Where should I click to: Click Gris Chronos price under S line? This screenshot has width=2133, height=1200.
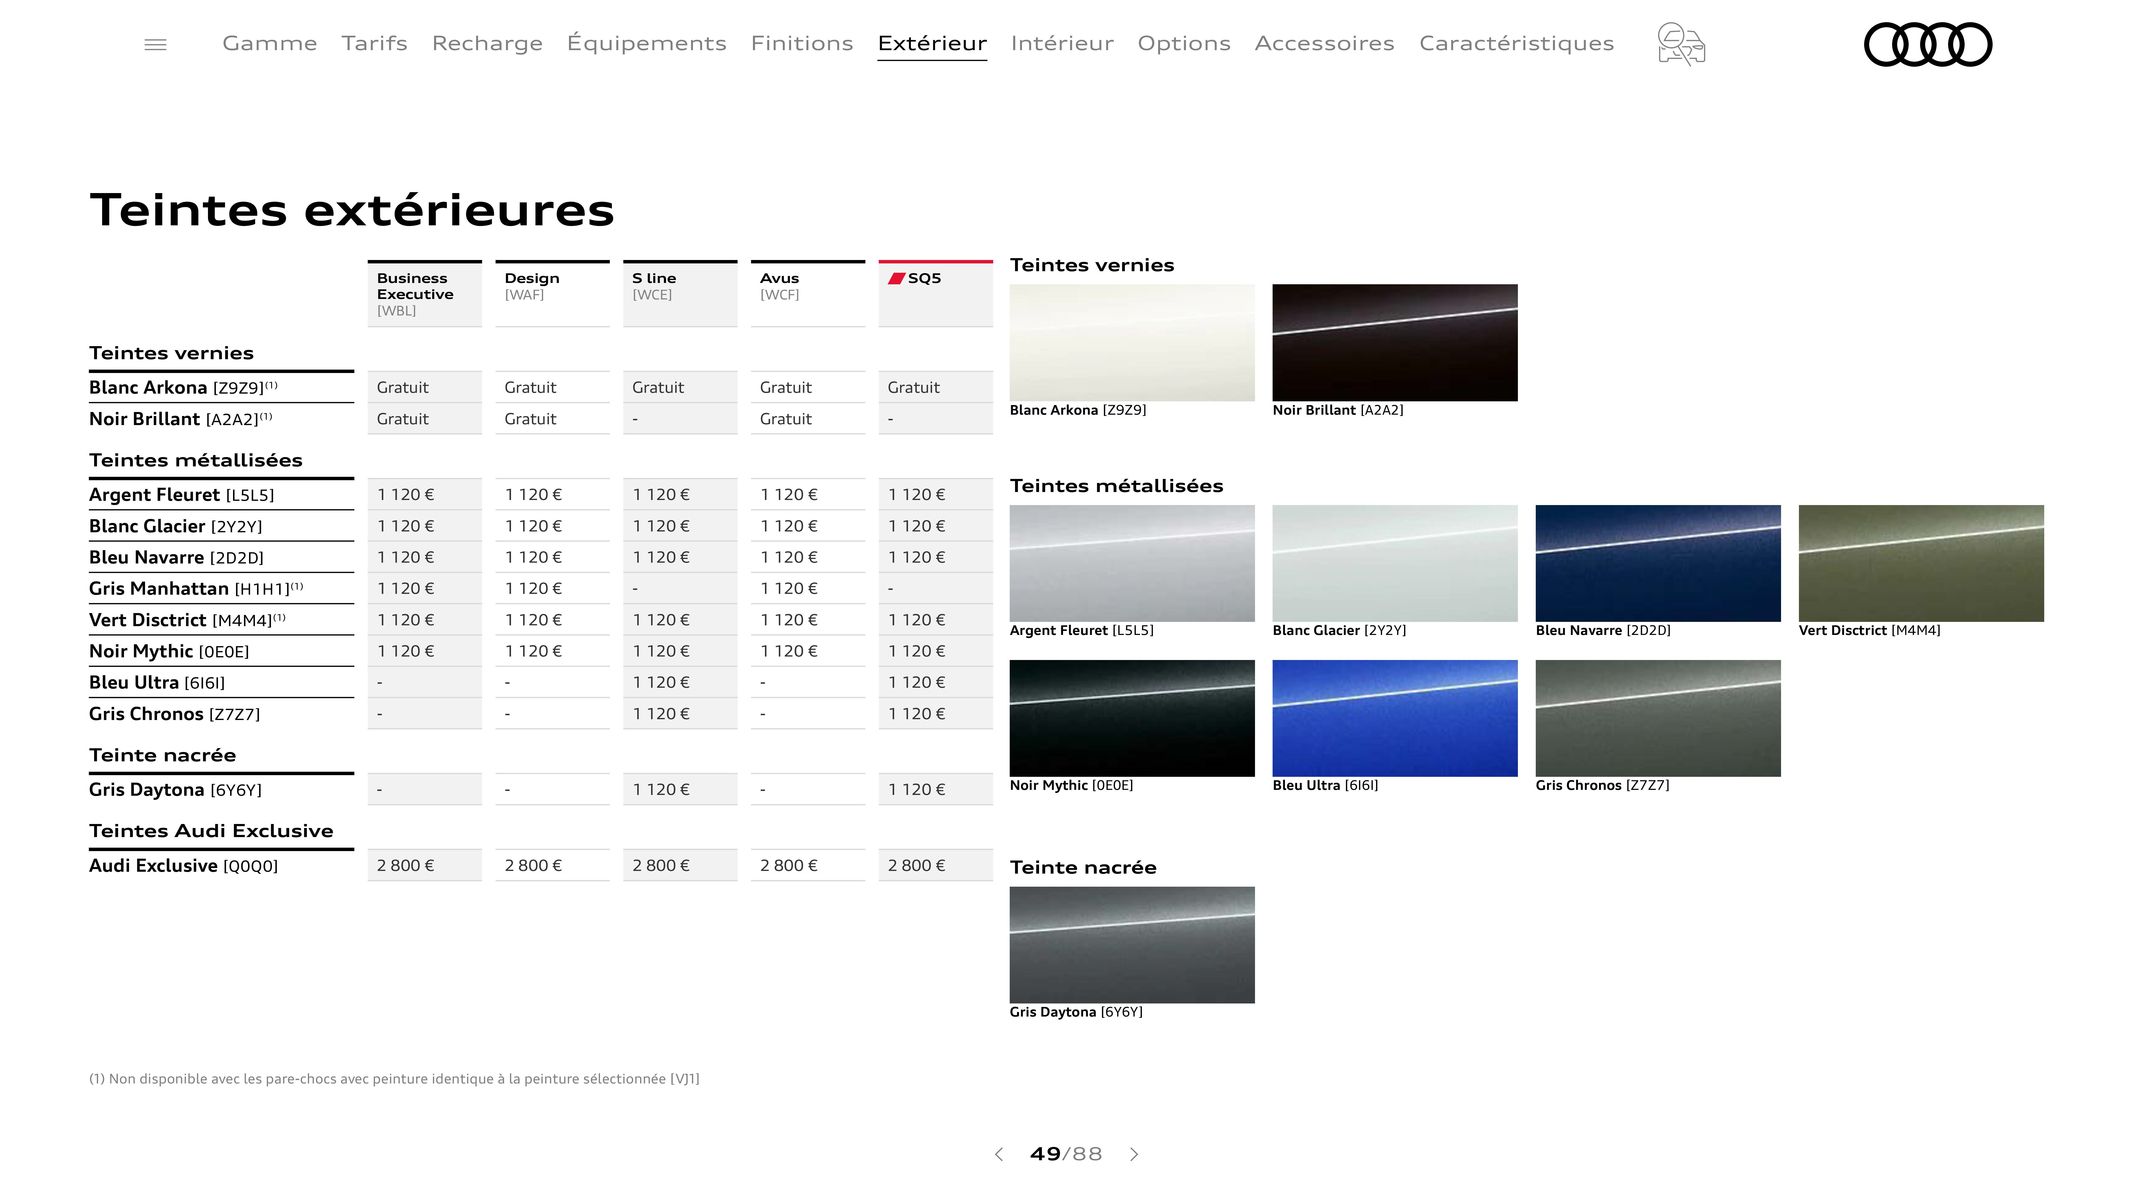(x=680, y=714)
